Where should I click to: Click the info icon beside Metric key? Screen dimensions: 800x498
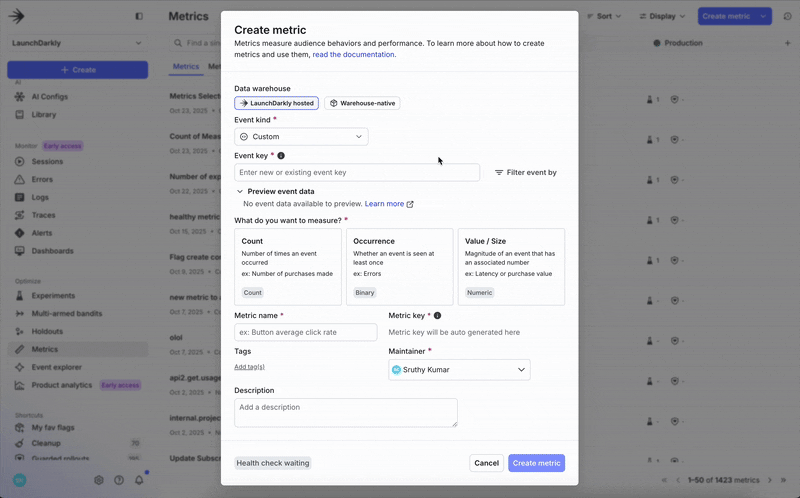click(x=437, y=315)
